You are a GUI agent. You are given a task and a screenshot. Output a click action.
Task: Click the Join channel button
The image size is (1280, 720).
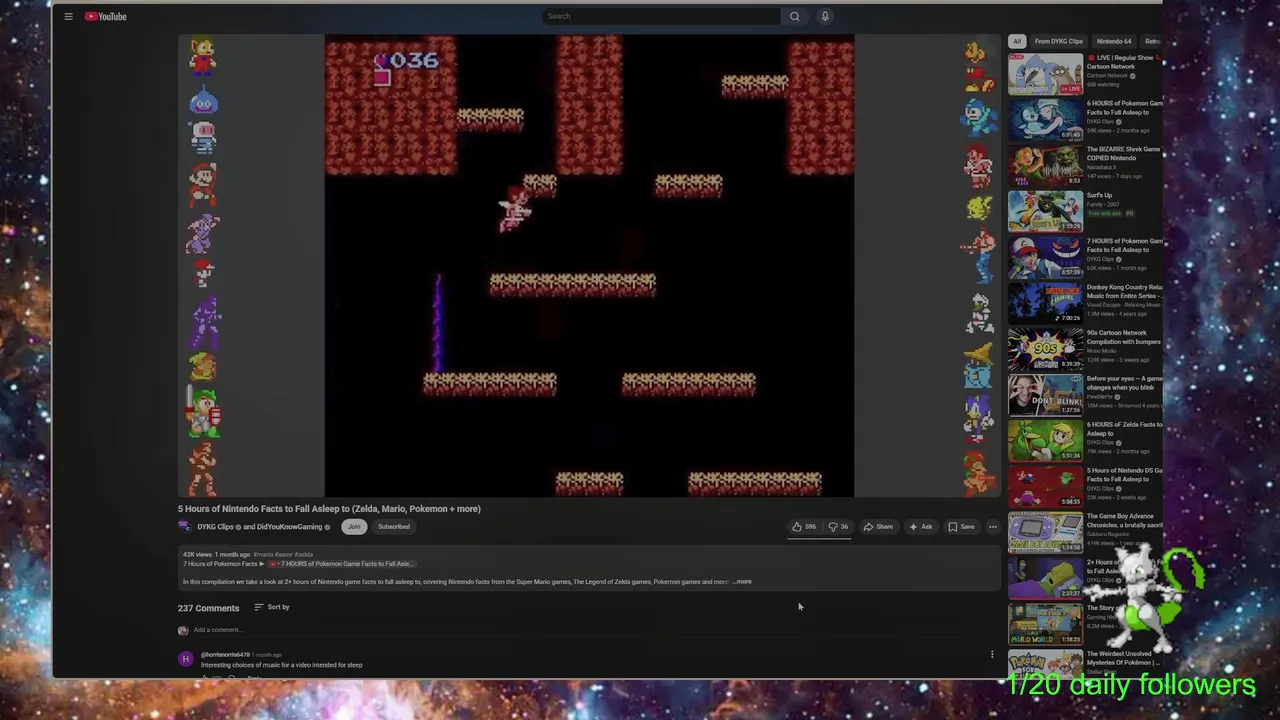pyautogui.click(x=354, y=527)
